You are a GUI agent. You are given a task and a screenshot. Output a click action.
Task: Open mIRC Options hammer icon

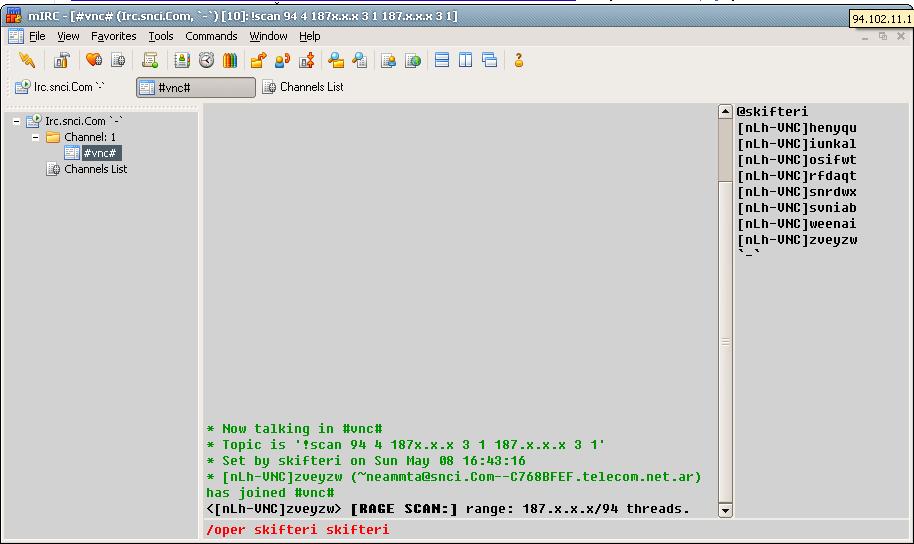61,60
